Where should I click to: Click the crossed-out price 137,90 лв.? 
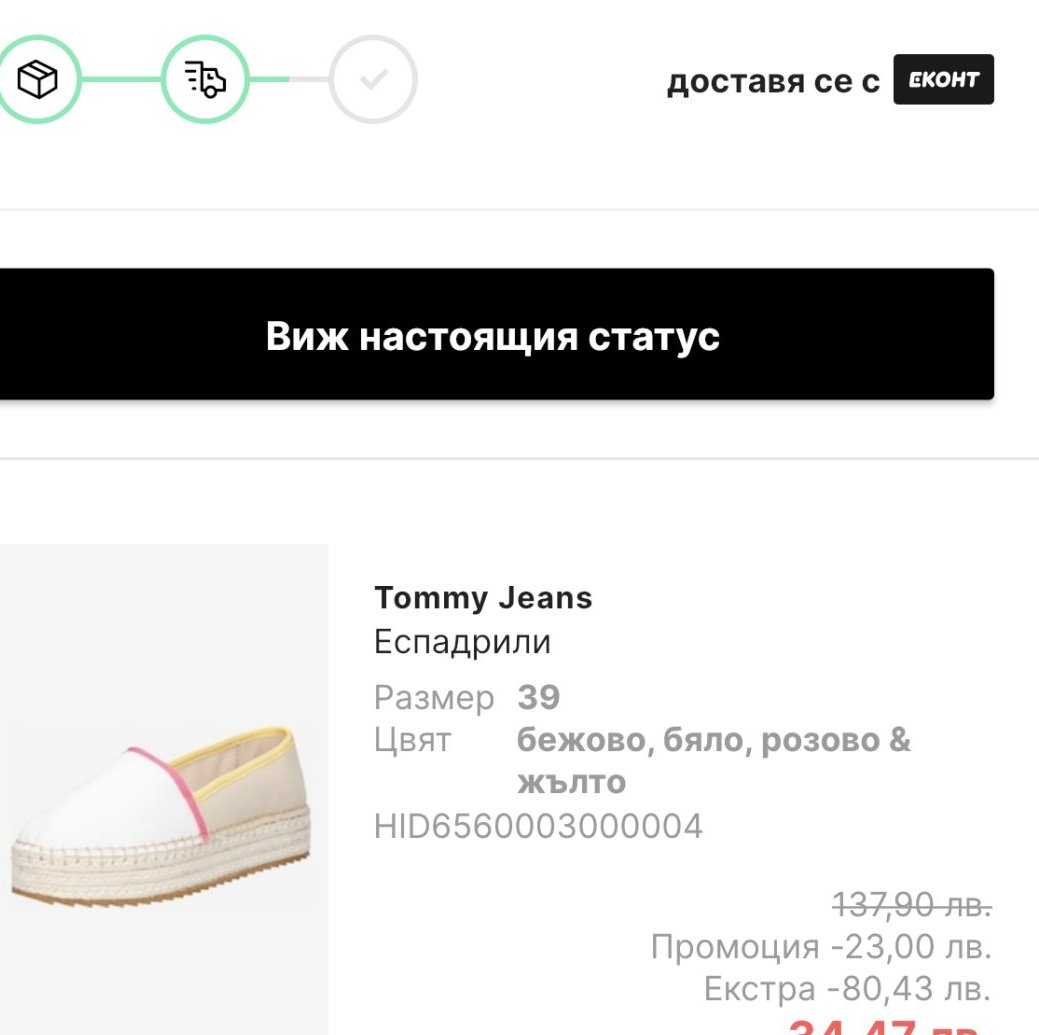pyautogui.click(x=911, y=906)
